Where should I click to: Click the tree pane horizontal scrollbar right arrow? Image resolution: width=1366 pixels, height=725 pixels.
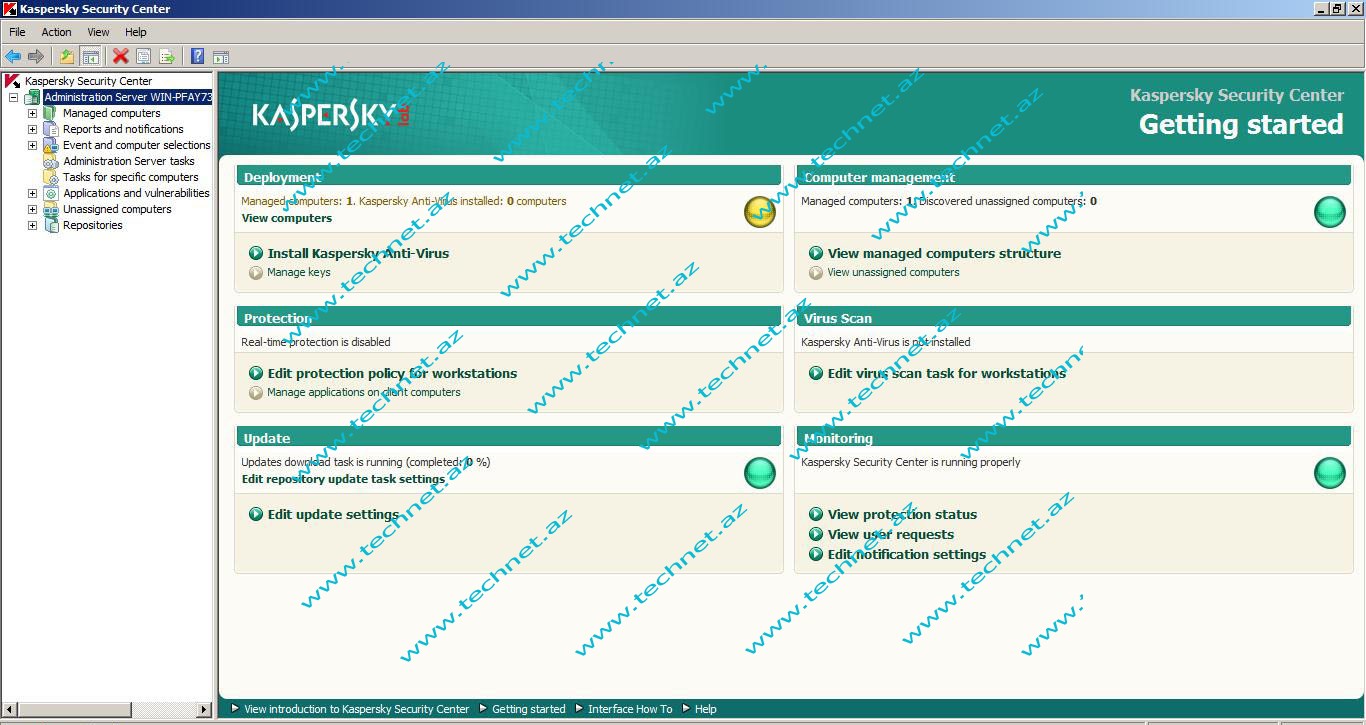(206, 709)
